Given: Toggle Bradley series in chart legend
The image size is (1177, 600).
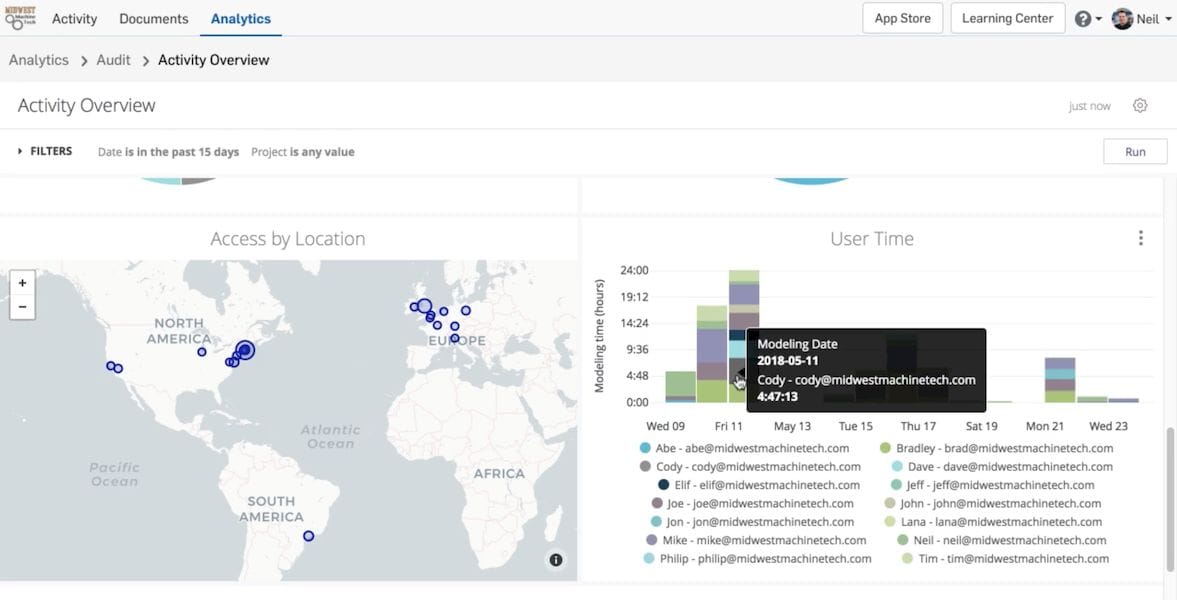Looking at the screenshot, I should click(x=973, y=448).
